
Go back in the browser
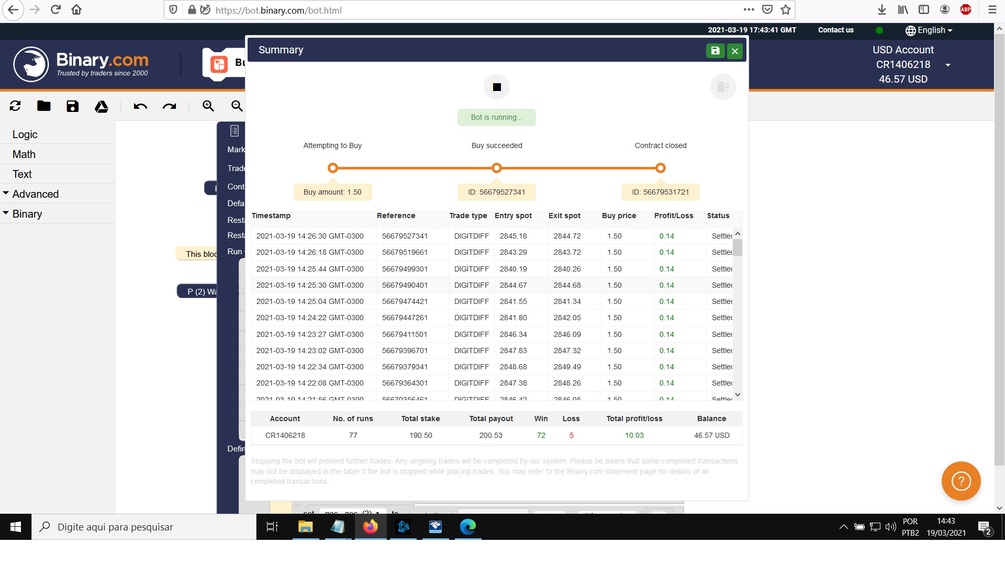click(x=13, y=10)
